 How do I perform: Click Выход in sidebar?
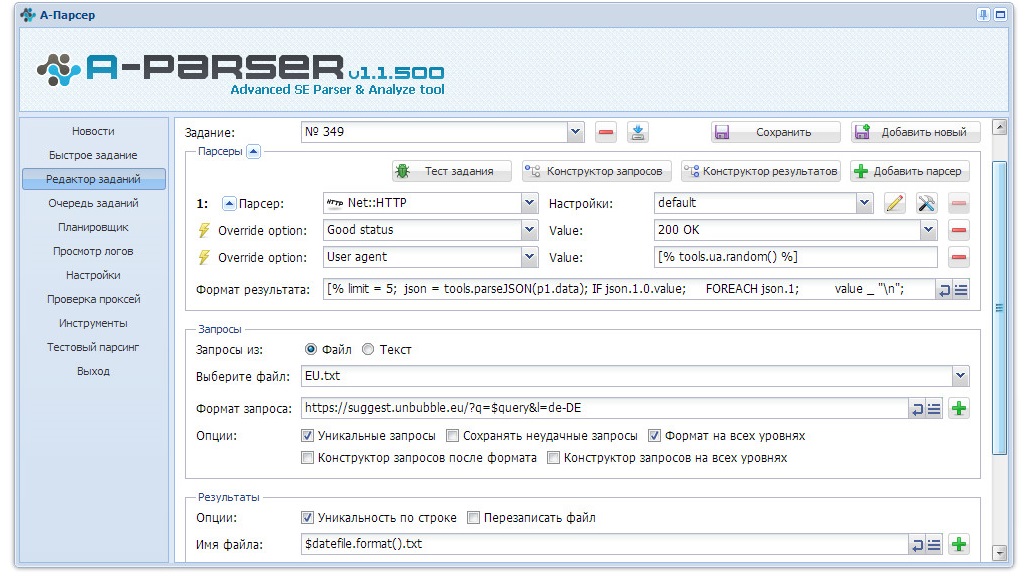[93, 371]
